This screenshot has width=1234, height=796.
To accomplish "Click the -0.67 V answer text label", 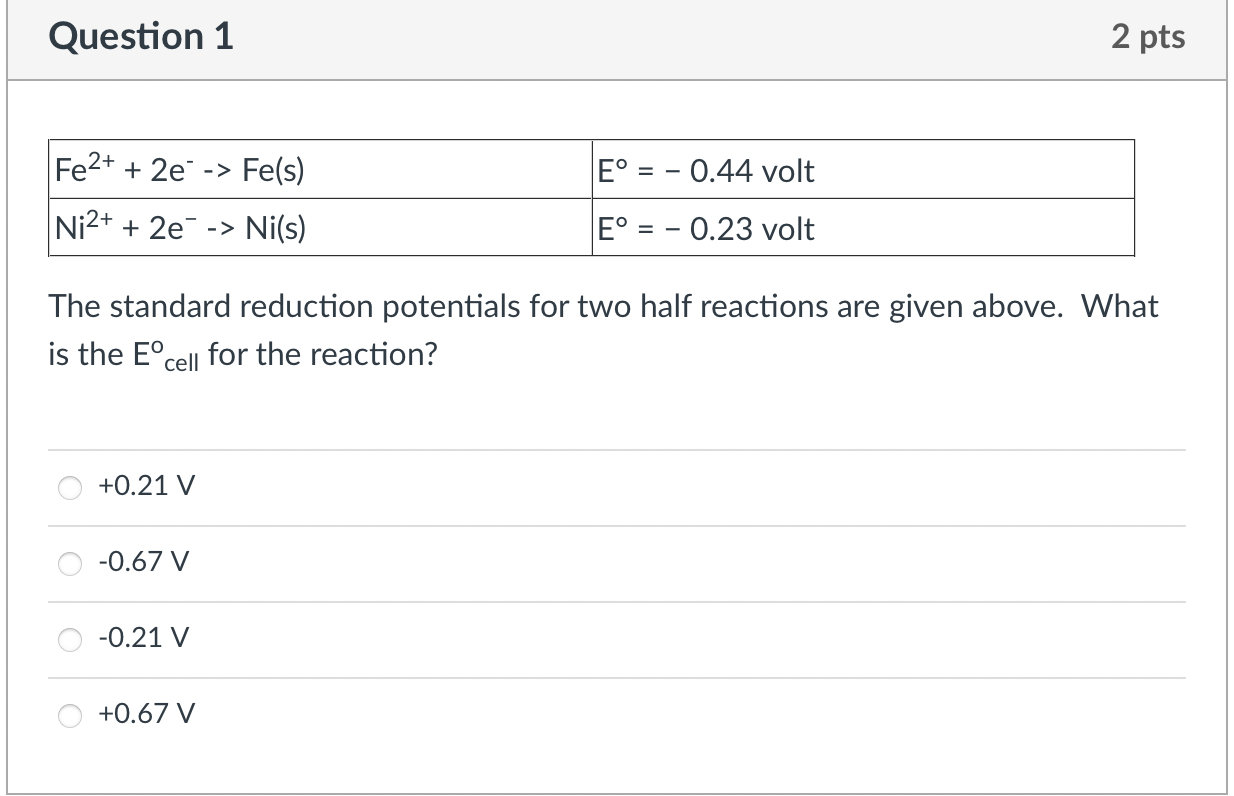I will [x=140, y=562].
